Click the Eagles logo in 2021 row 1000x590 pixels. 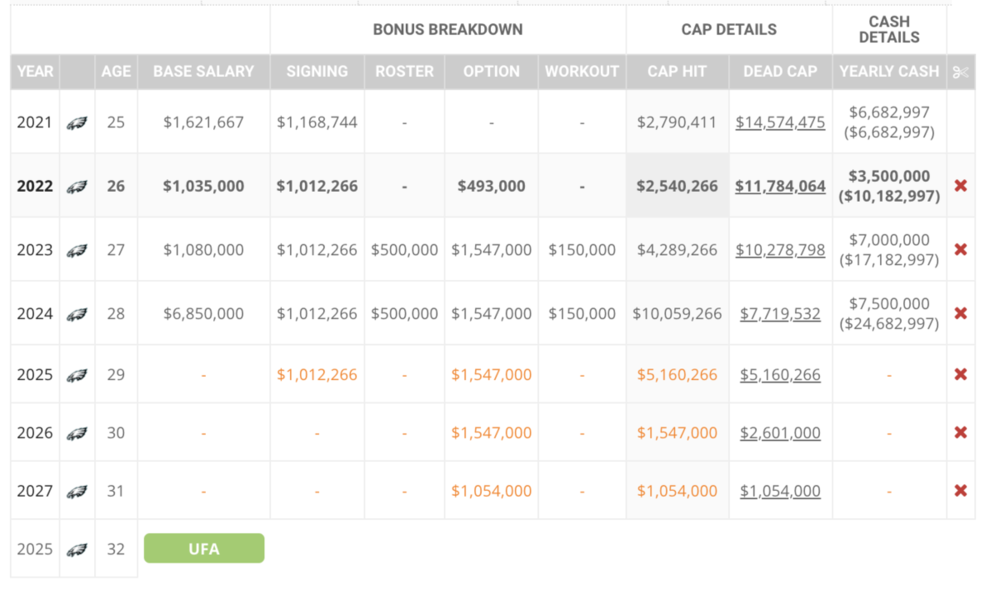77,123
